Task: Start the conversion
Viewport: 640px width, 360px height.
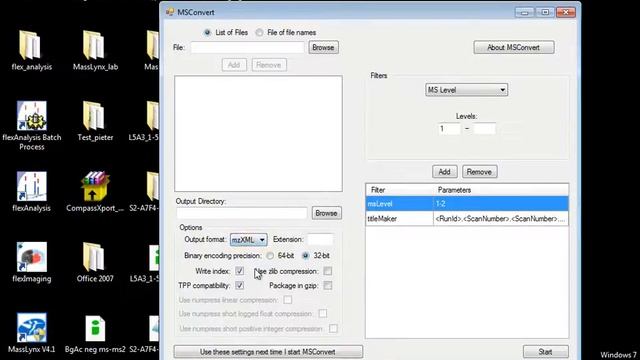Action: [x=545, y=352]
